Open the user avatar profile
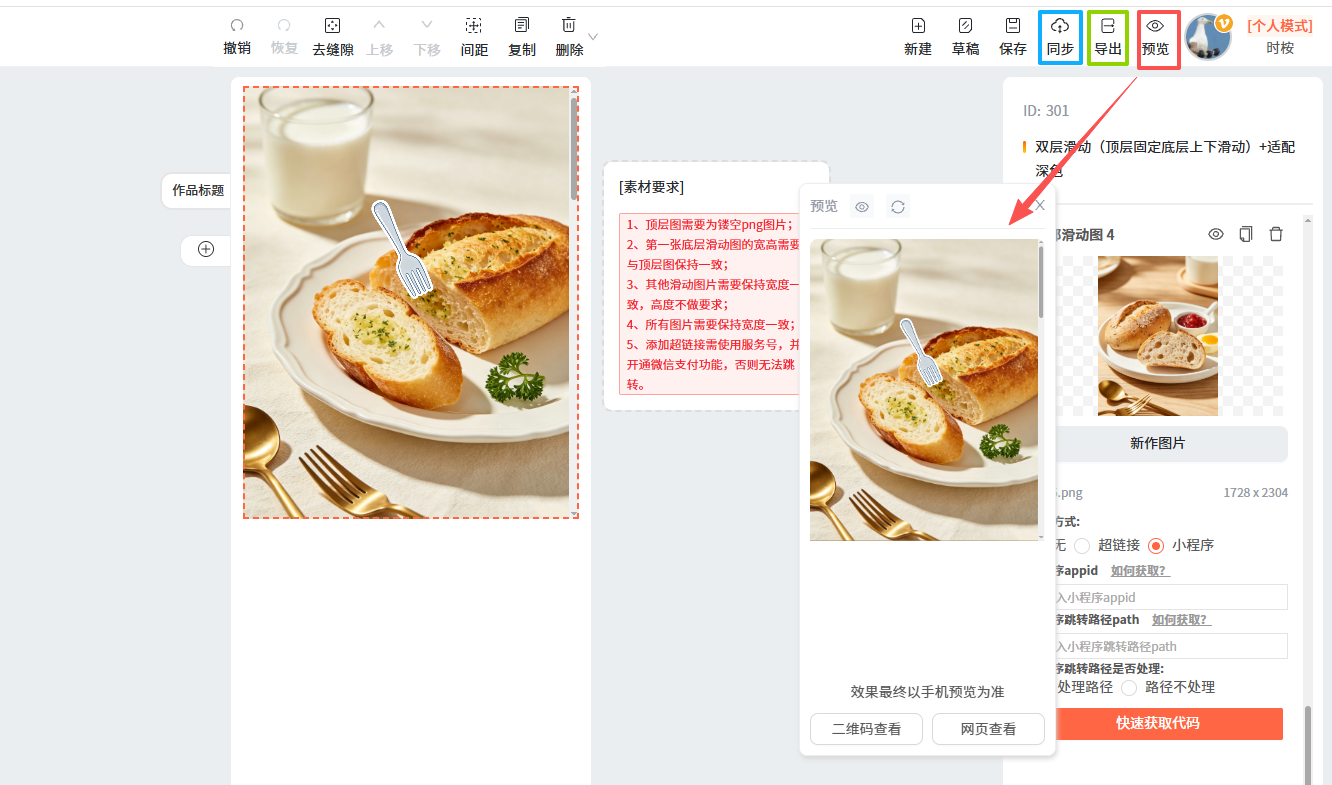1332x785 pixels. tap(1208, 37)
